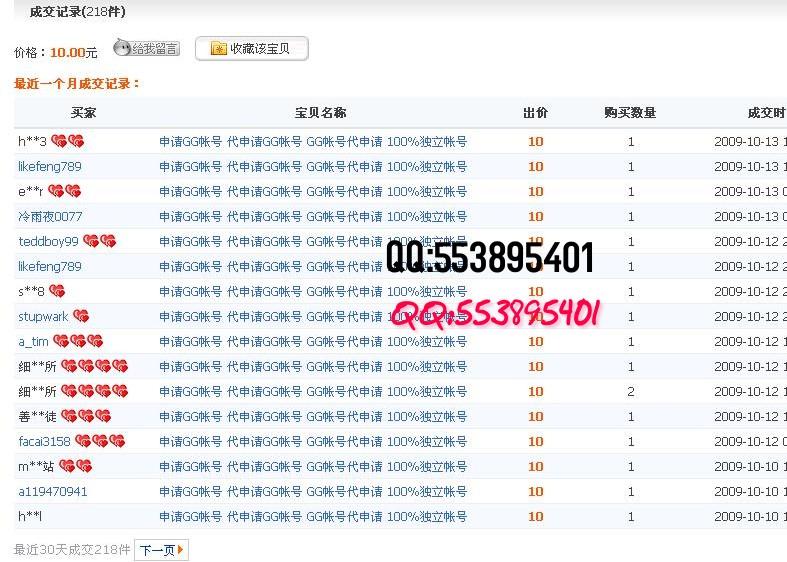Click the first heart icon beside facai3158
Viewport: 787px width, 562px height.
(x=83, y=441)
